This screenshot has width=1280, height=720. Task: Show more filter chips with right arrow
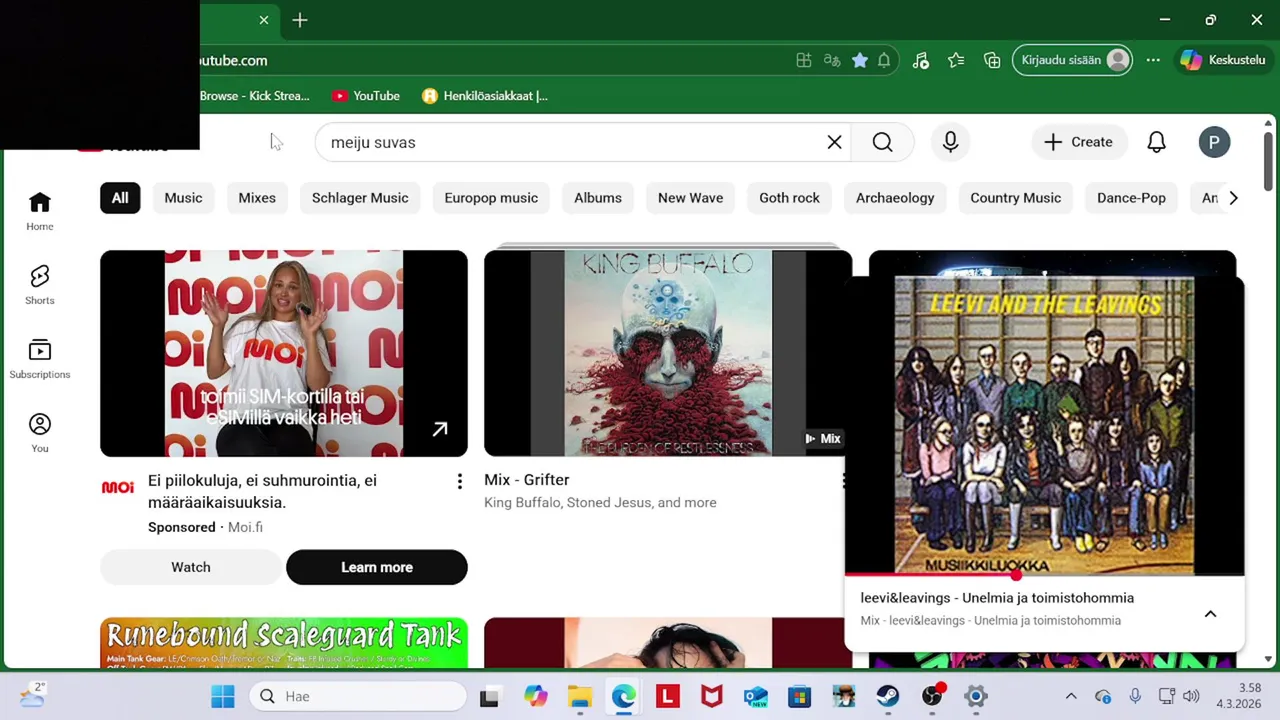click(x=1233, y=198)
